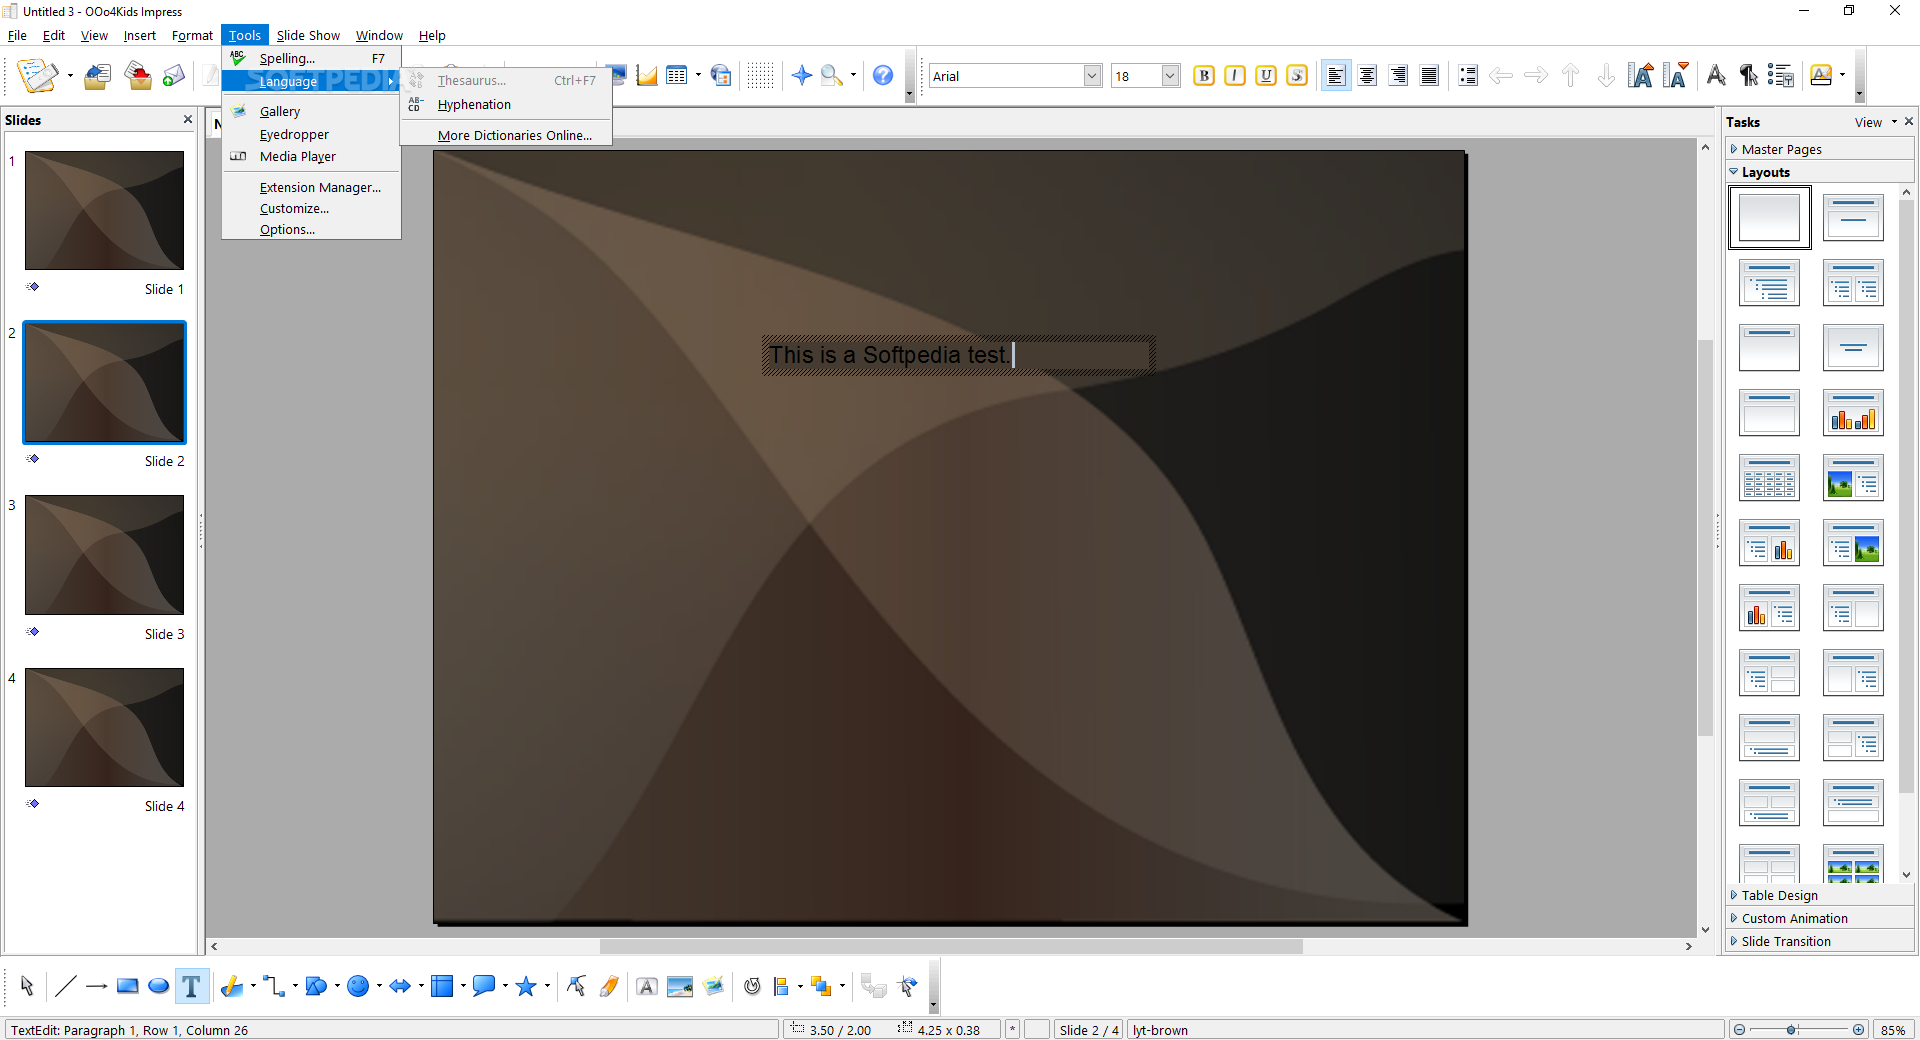
Task: Click the New document icon
Action: coord(38,76)
